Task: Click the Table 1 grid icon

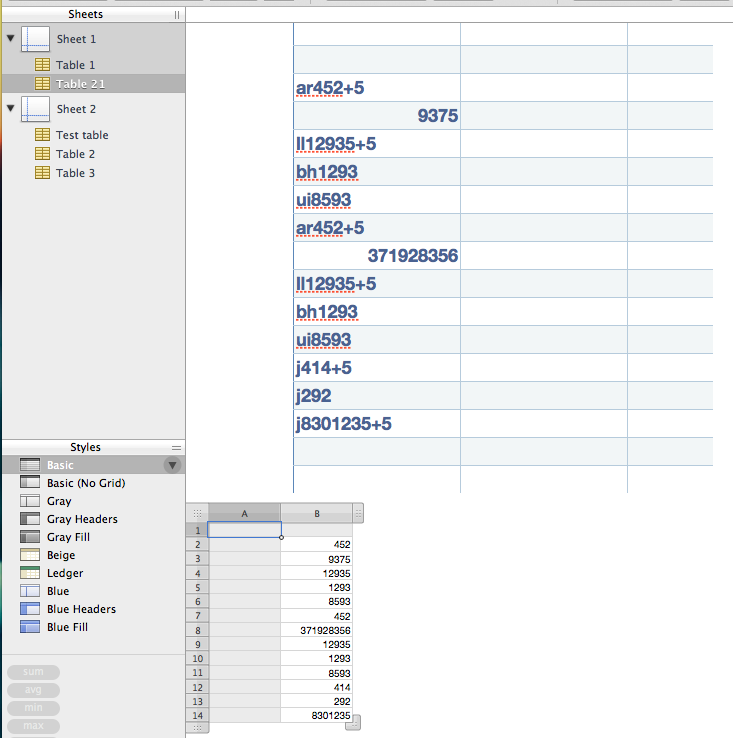Action: [42, 64]
